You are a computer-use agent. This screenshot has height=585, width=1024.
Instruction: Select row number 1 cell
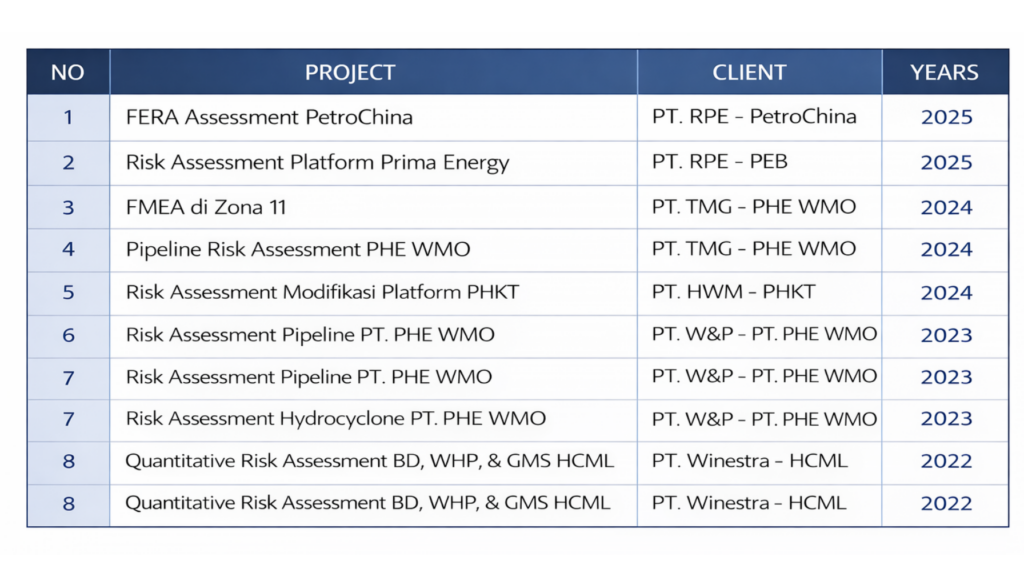[x=68, y=117]
